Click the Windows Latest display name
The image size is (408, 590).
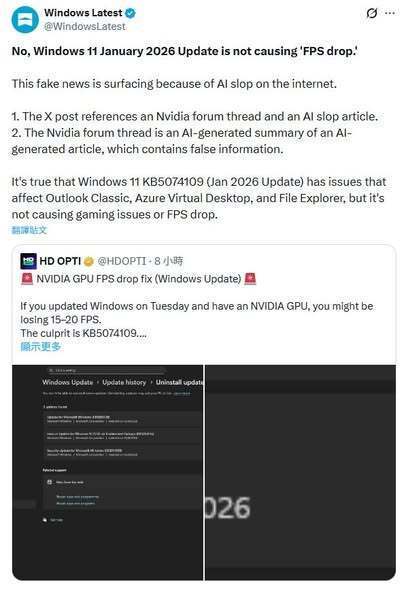83,13
